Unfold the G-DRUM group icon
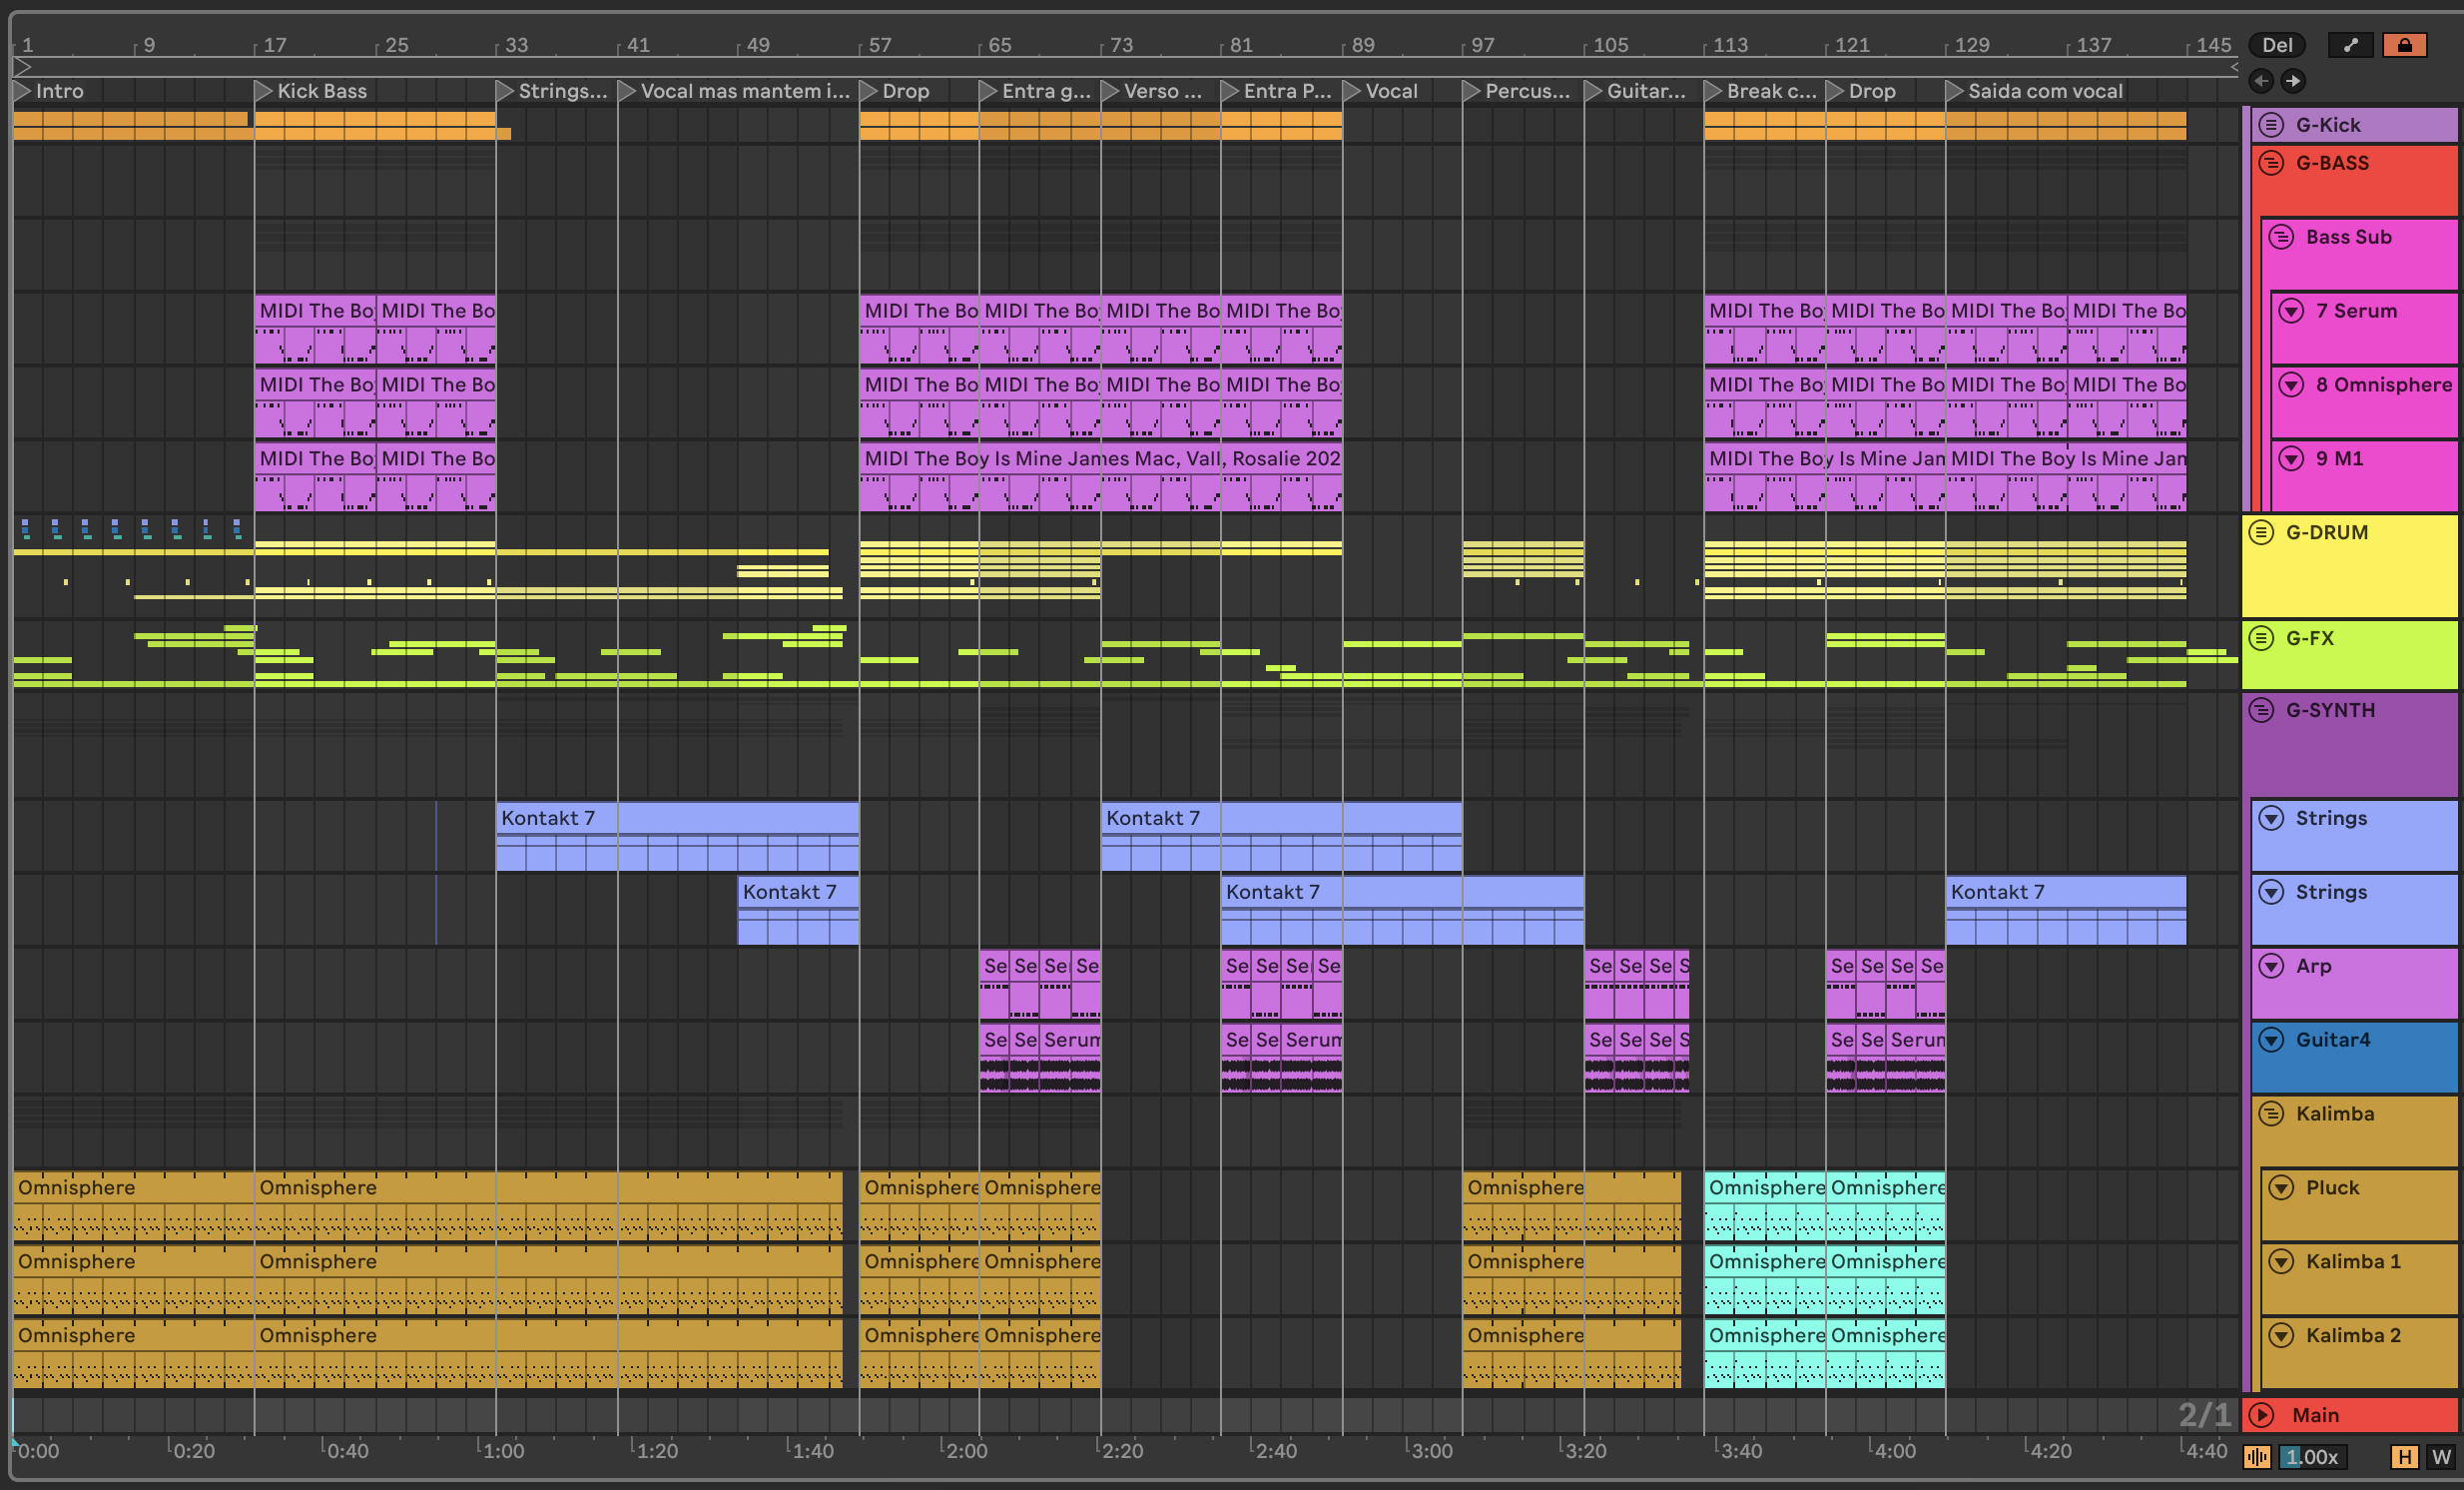 [x=2262, y=533]
